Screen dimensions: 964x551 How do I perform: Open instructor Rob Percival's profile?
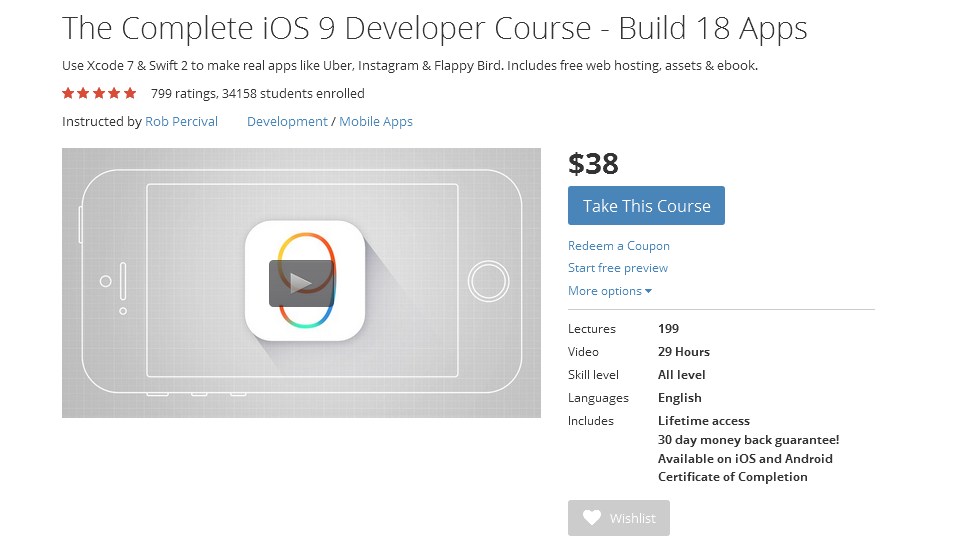pyautogui.click(x=181, y=122)
